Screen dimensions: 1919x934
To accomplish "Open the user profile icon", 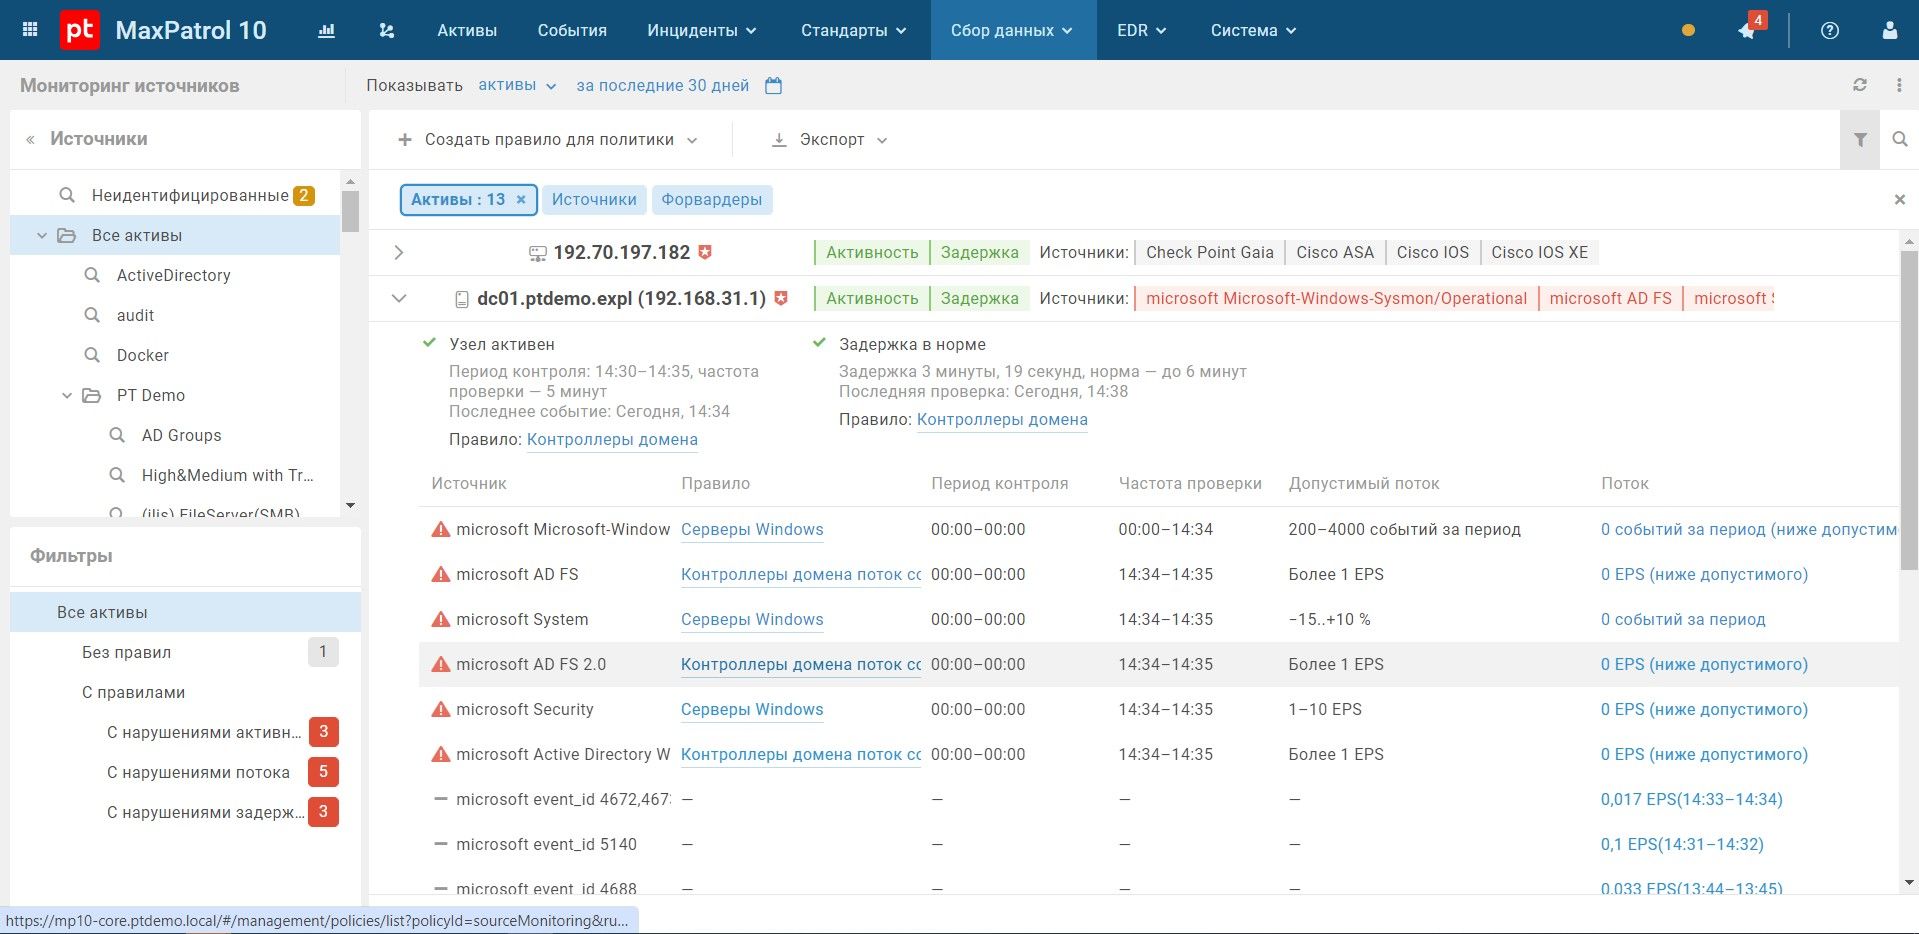I will pyautogui.click(x=1889, y=30).
